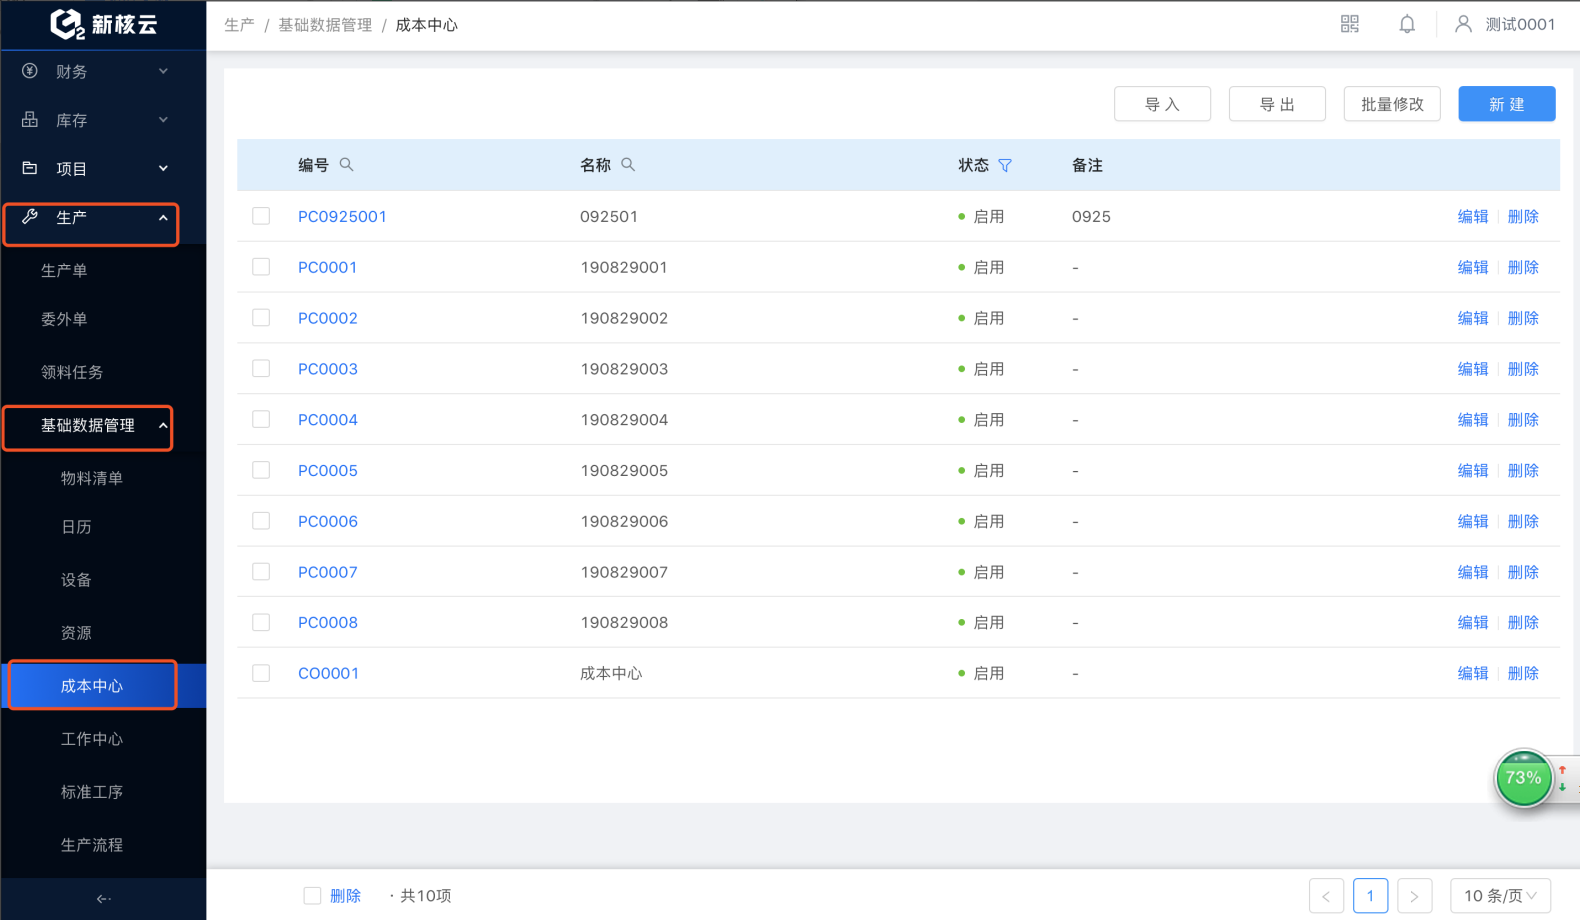Click the 导出 button
This screenshot has height=920, width=1580.
click(x=1277, y=104)
